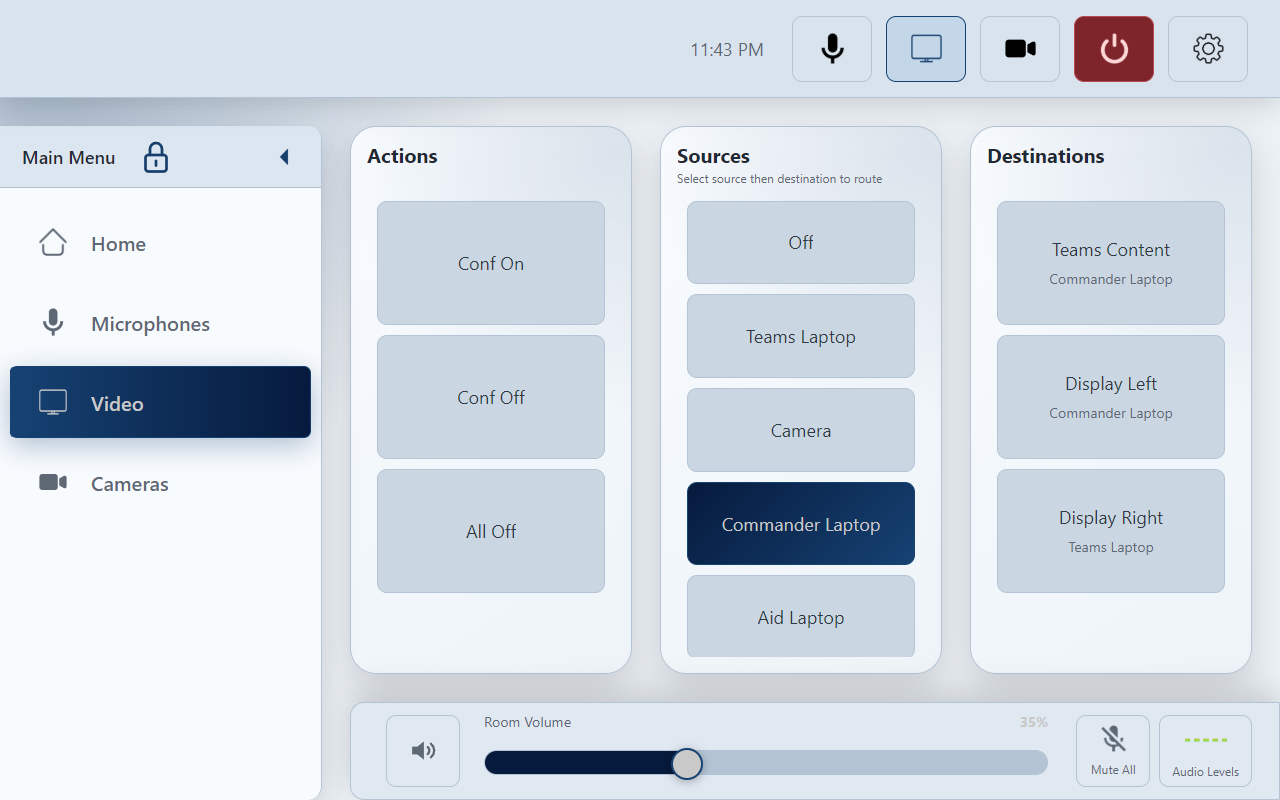Click the Room Volume slider track
Image resolution: width=1280 pixels, height=800 pixels.
[x=766, y=763]
